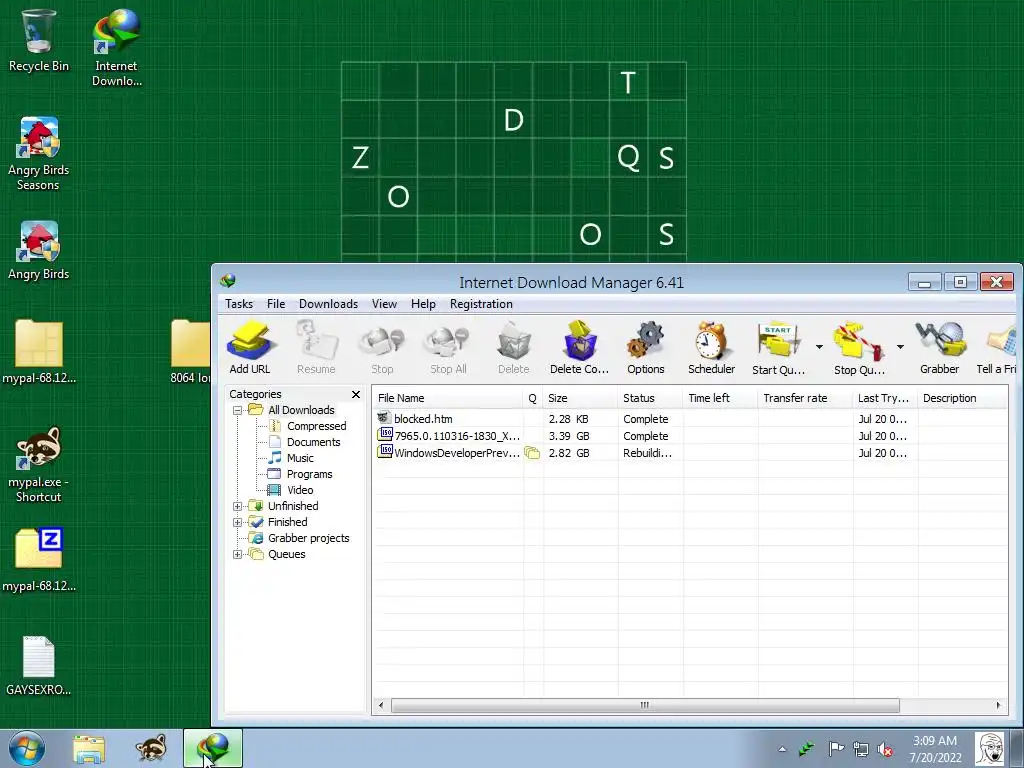Click the Action Center flag tray icon
The width and height of the screenshot is (1024, 768).
[x=836, y=749]
